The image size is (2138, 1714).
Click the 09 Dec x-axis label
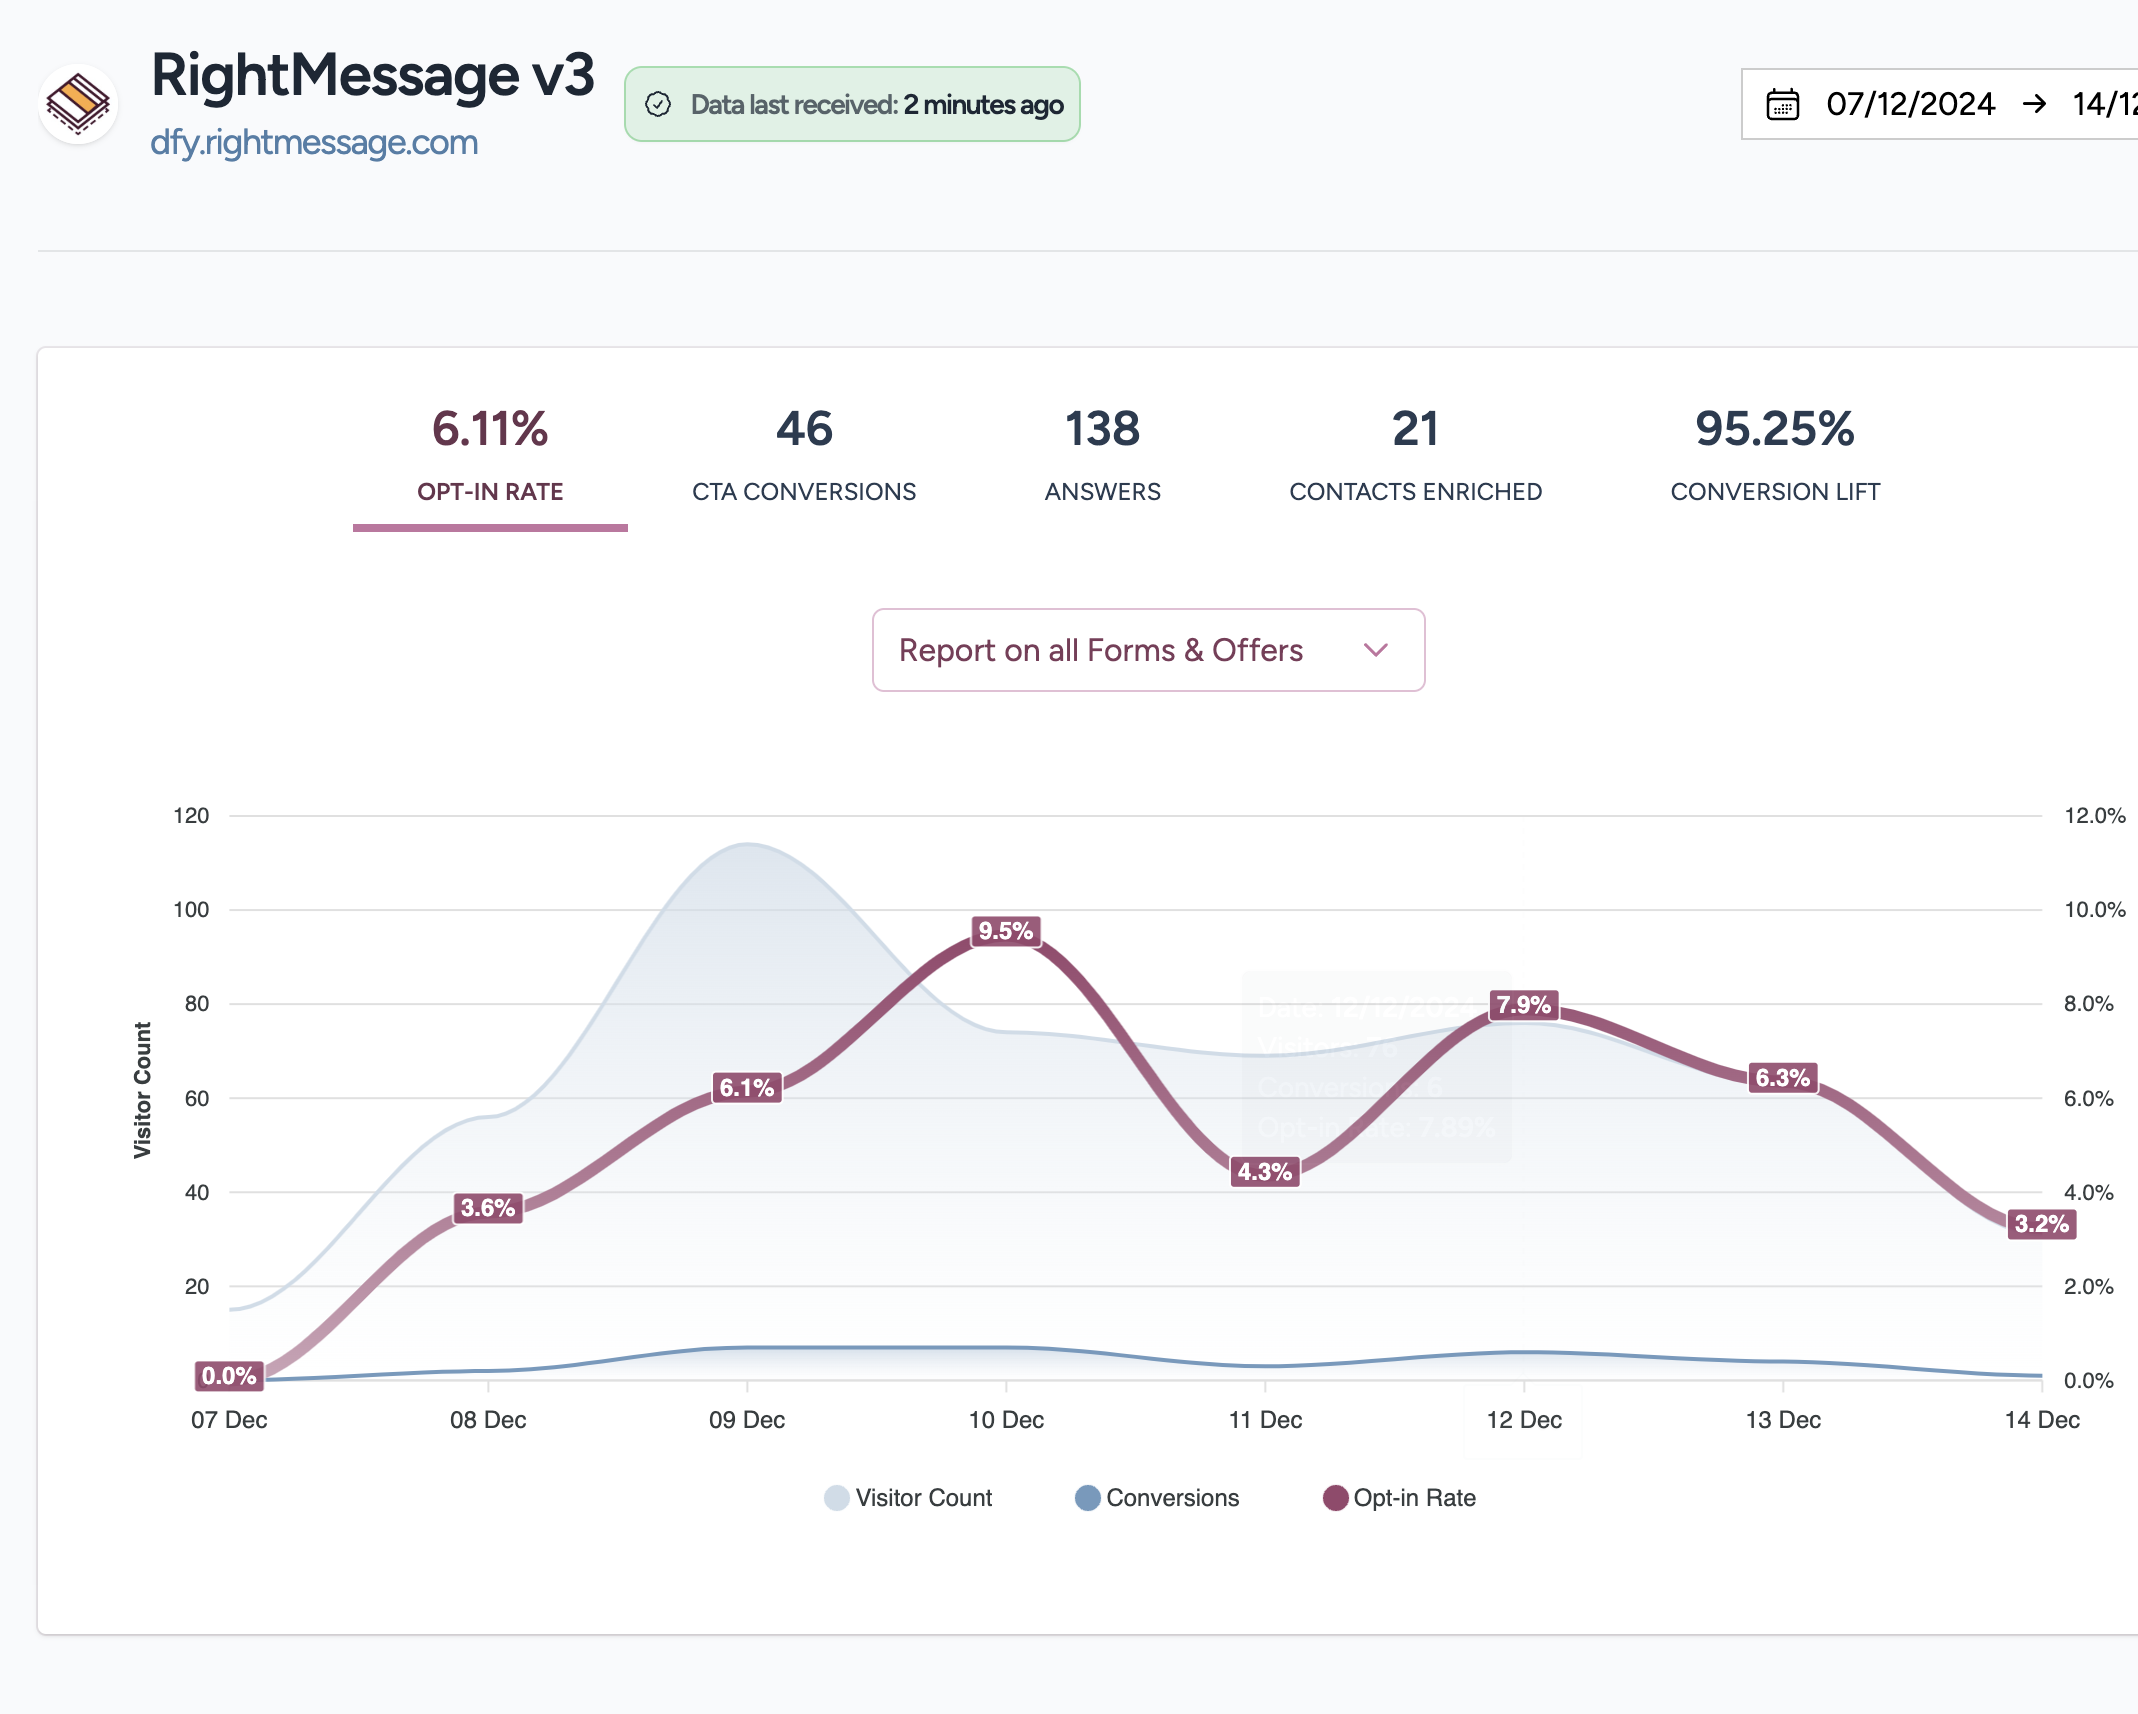pyautogui.click(x=747, y=1420)
